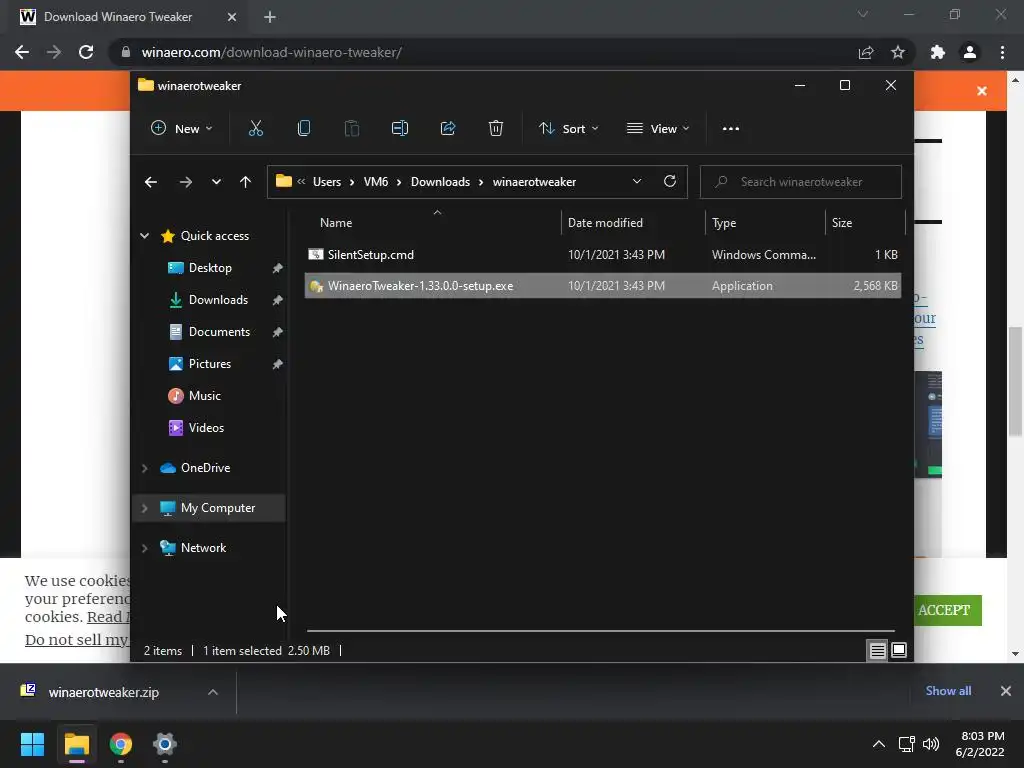The height and width of the screenshot is (768, 1024).
Task: Open the View layout dropdown
Action: 658,129
